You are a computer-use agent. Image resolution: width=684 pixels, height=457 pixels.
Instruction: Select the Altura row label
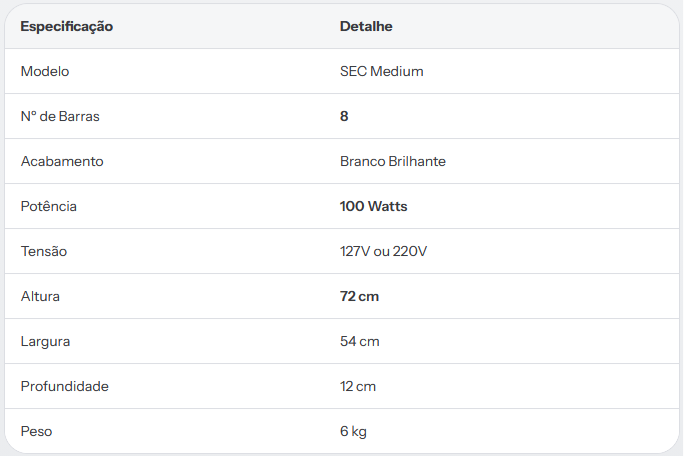tap(40, 297)
